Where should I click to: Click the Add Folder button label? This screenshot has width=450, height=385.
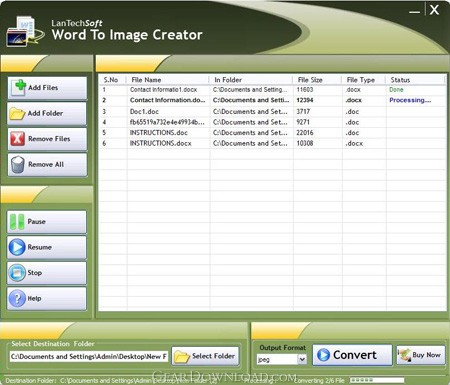click(x=45, y=113)
